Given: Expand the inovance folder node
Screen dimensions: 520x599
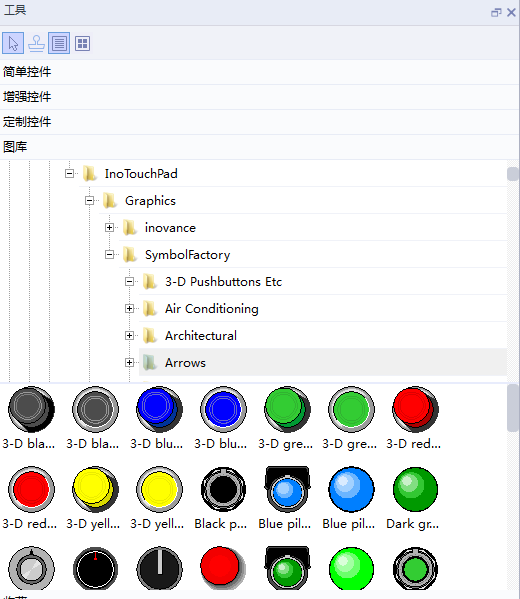Looking at the screenshot, I should point(109,228).
